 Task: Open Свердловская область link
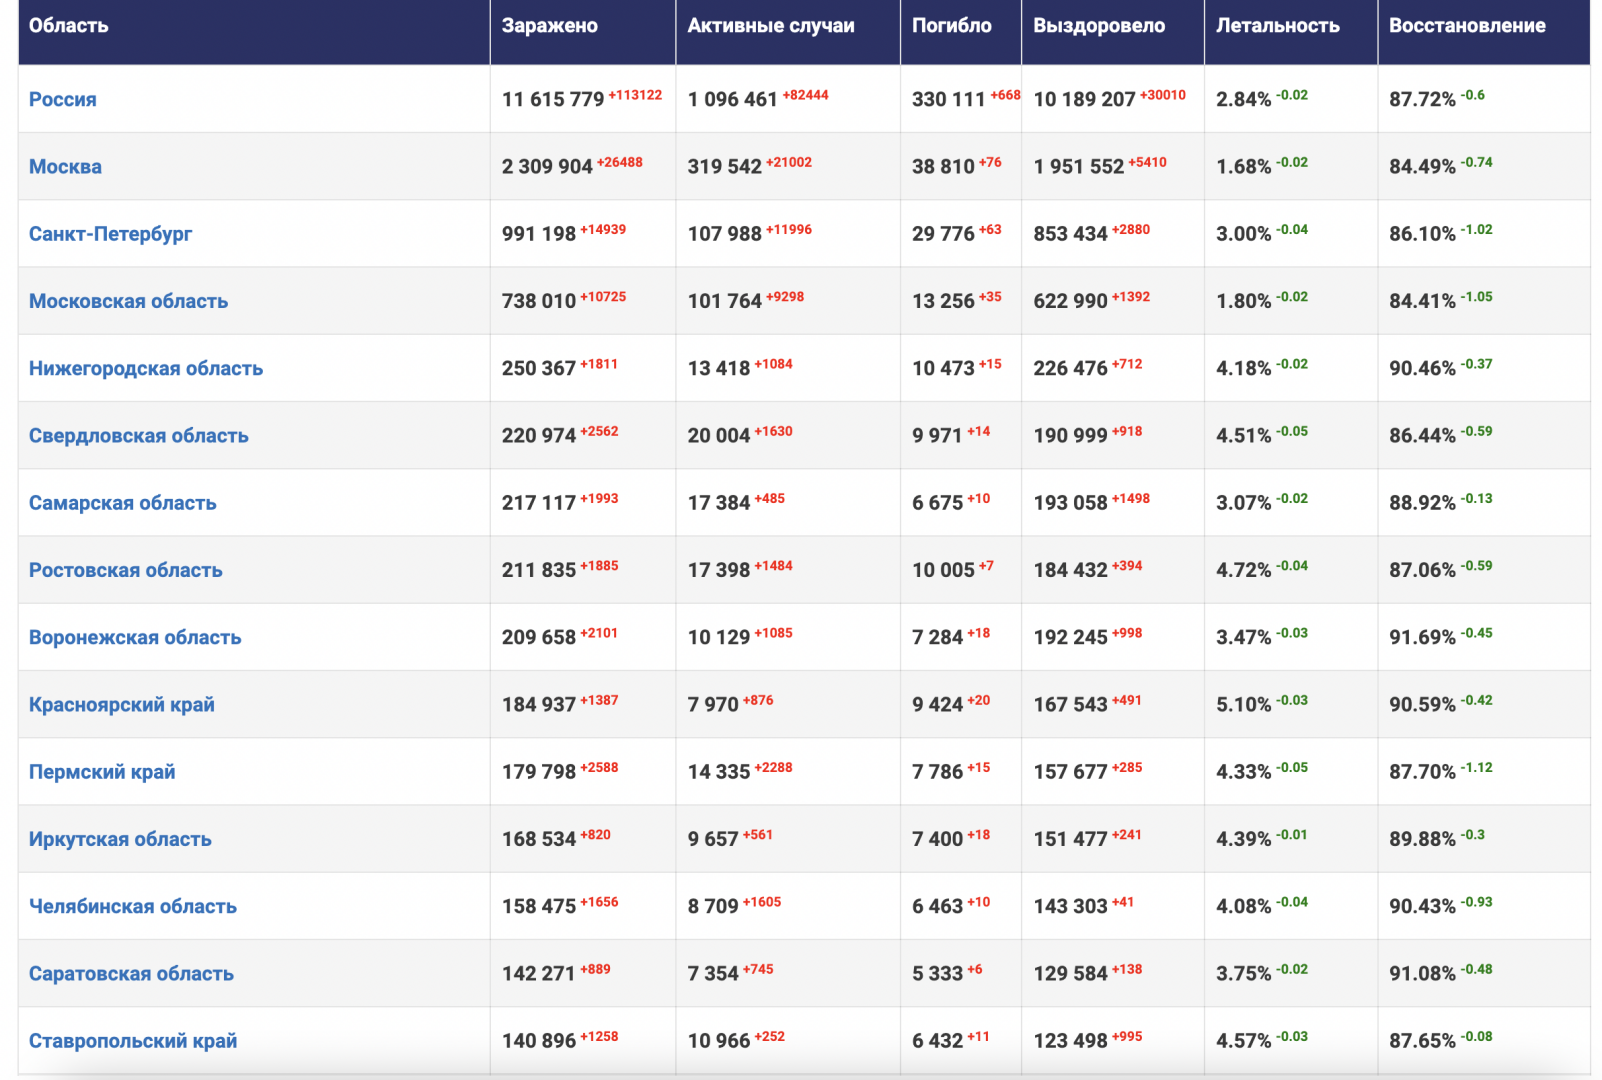138,435
